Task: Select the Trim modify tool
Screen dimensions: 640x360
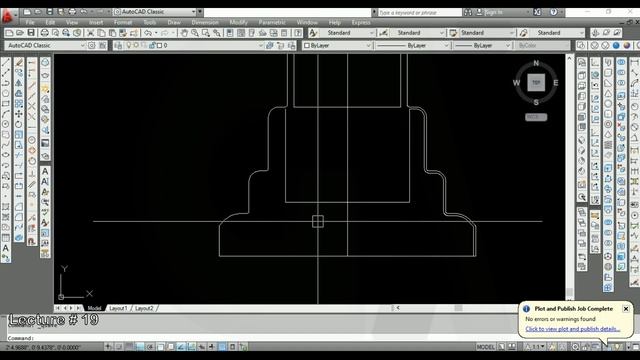Action: click(x=19, y=155)
